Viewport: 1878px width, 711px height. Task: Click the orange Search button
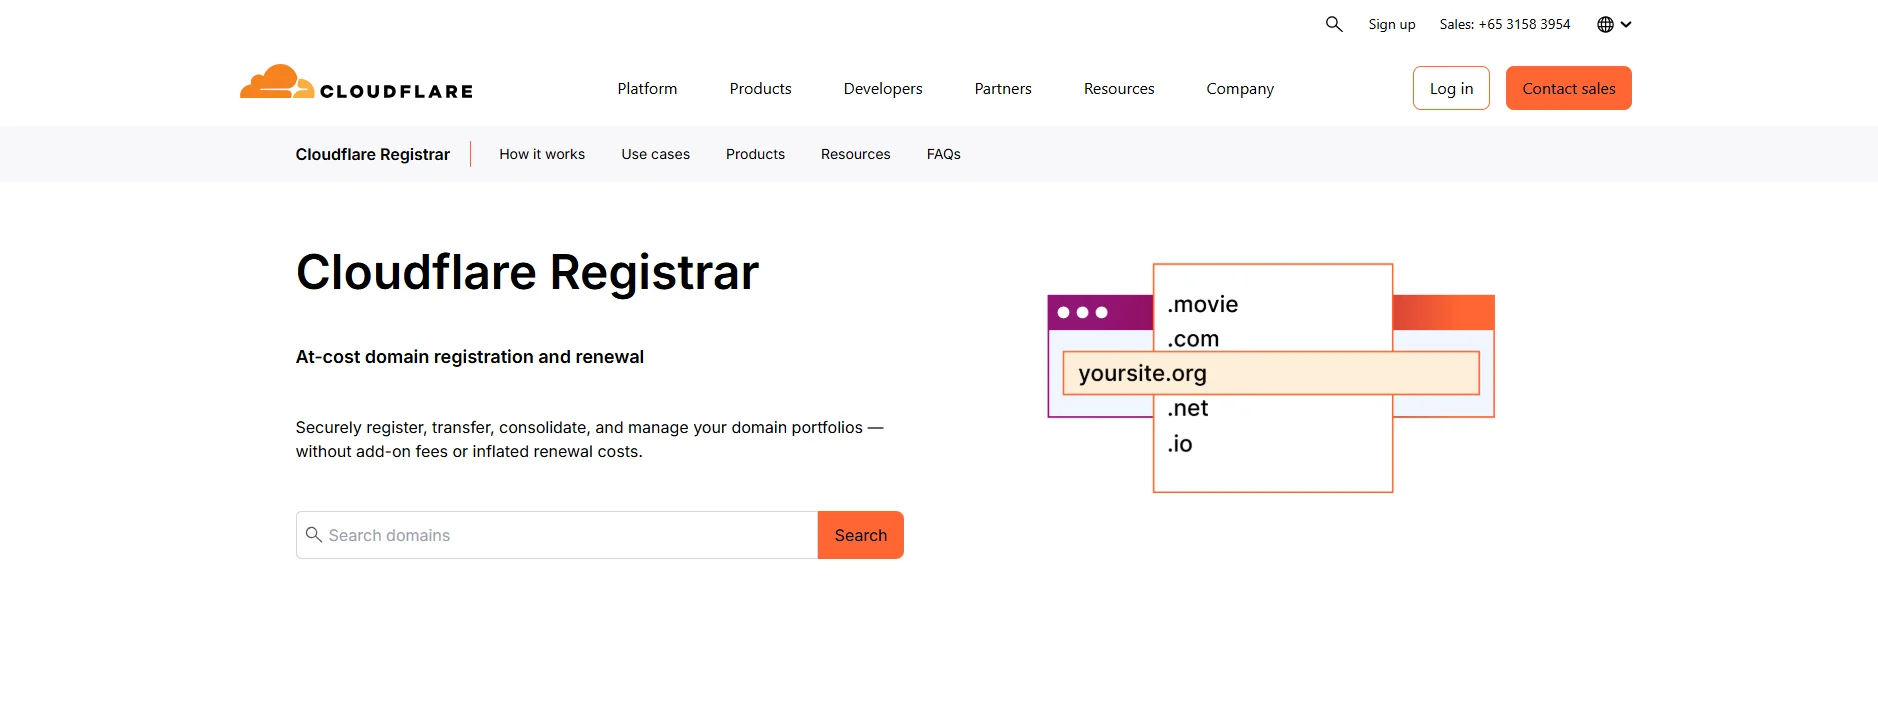pyautogui.click(x=861, y=535)
